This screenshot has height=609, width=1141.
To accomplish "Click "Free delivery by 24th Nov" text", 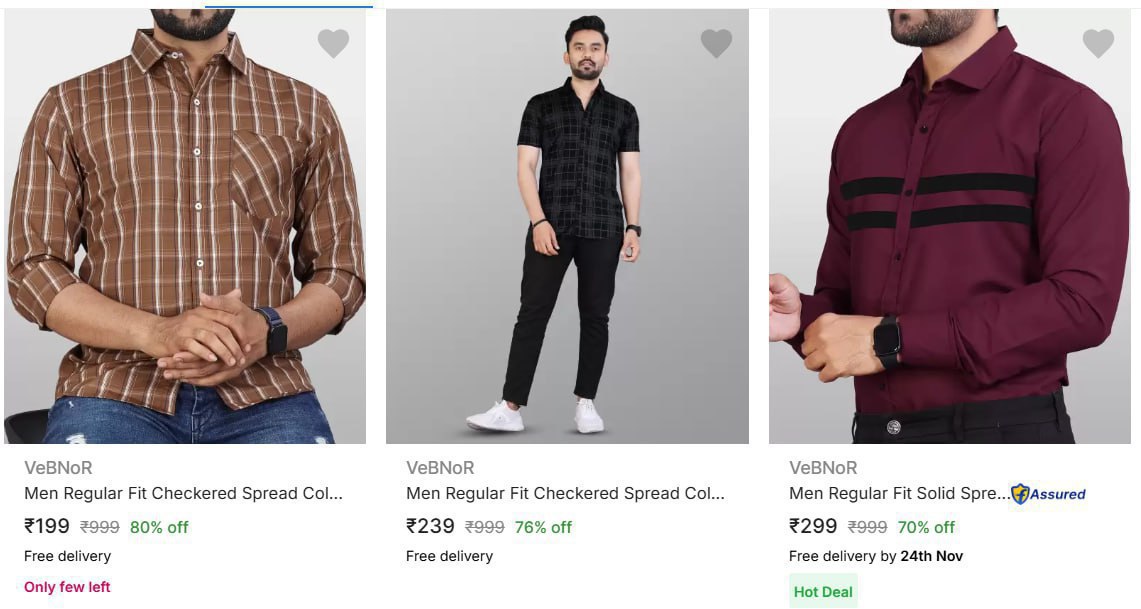I will (x=875, y=556).
